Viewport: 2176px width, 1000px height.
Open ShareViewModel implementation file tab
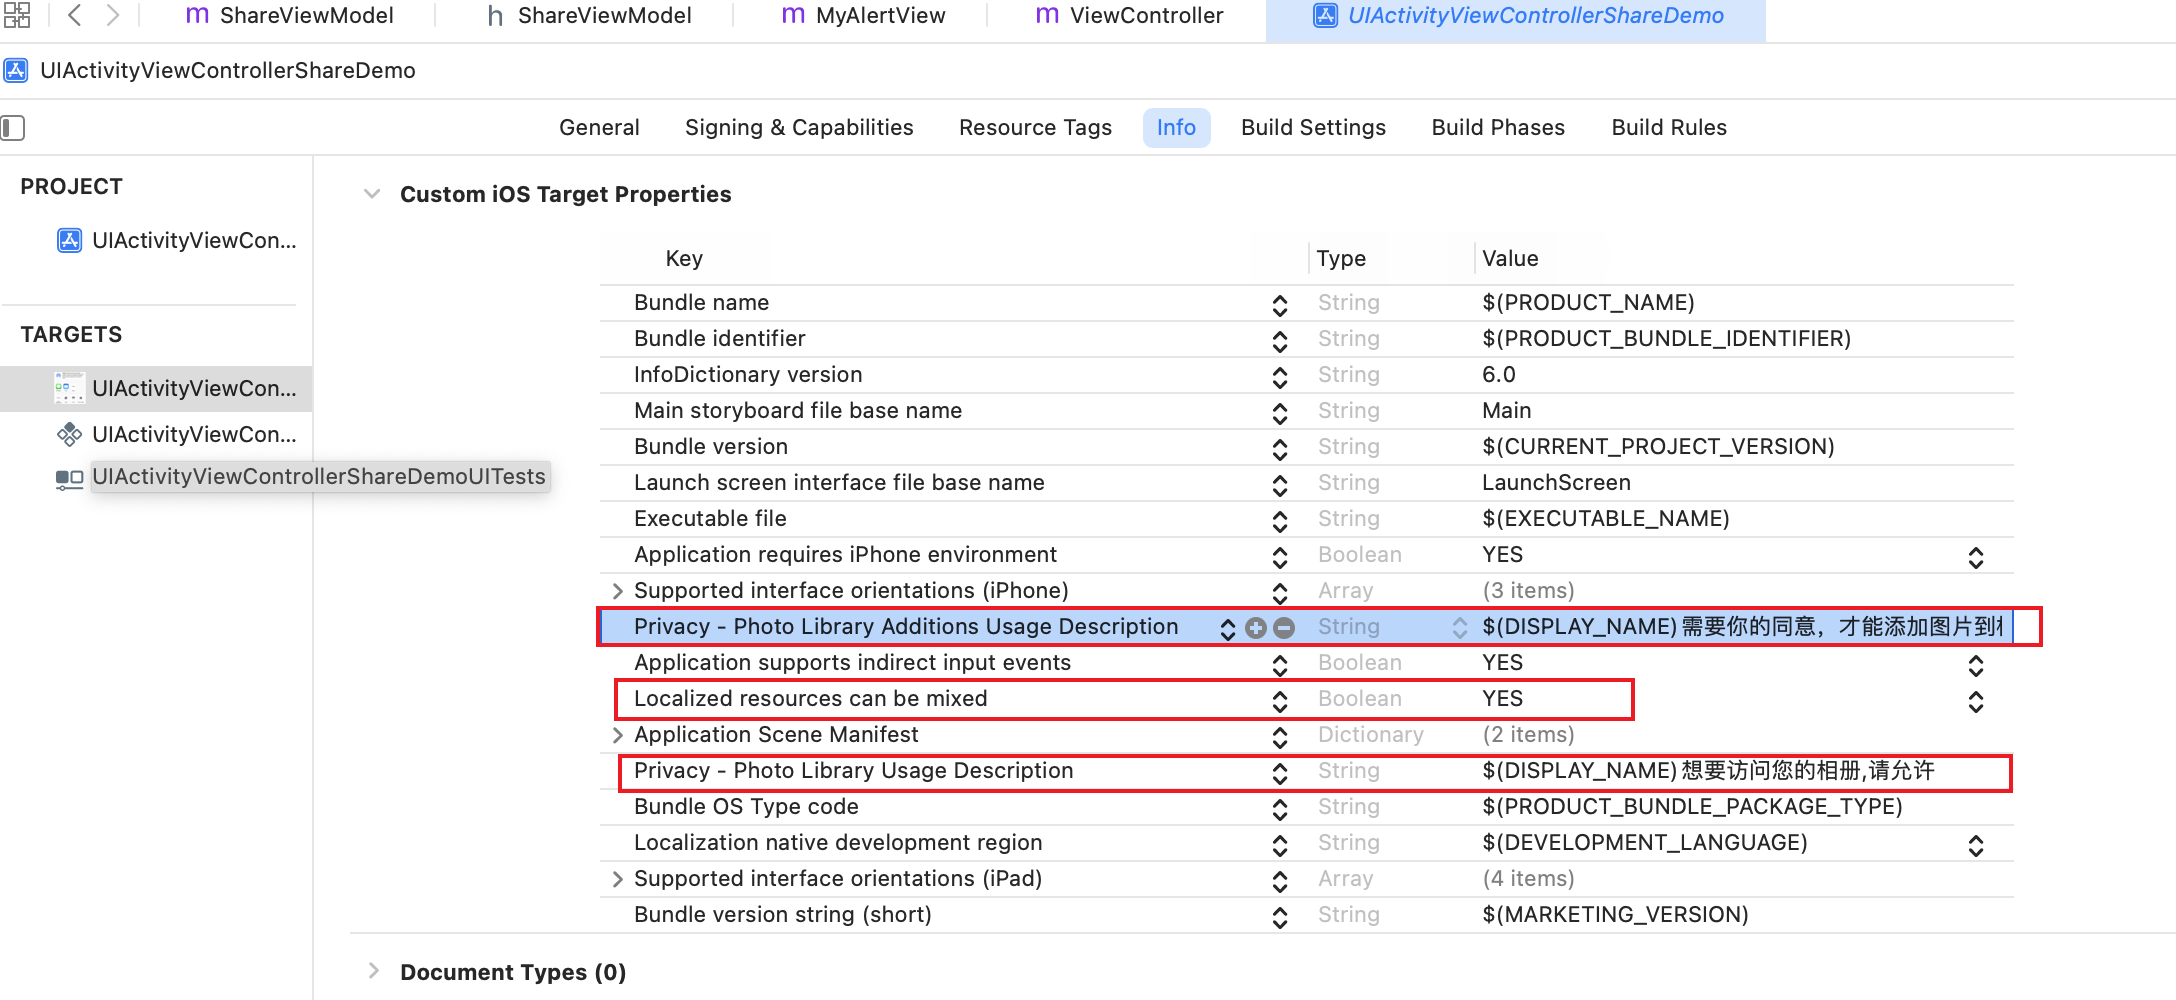pos(290,15)
